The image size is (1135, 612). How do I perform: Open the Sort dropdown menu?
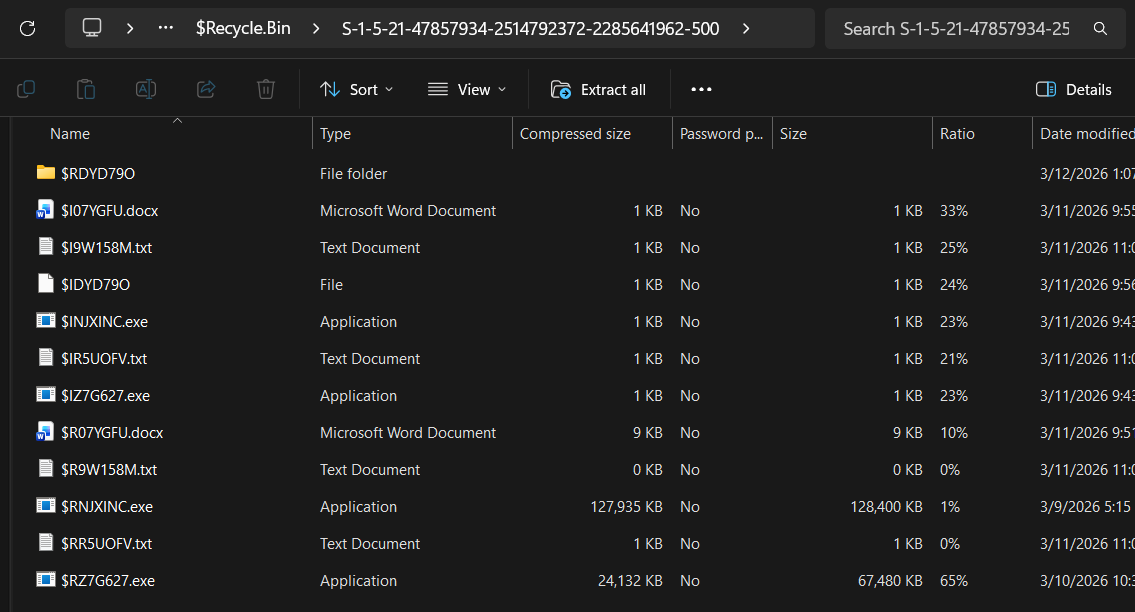click(x=357, y=90)
